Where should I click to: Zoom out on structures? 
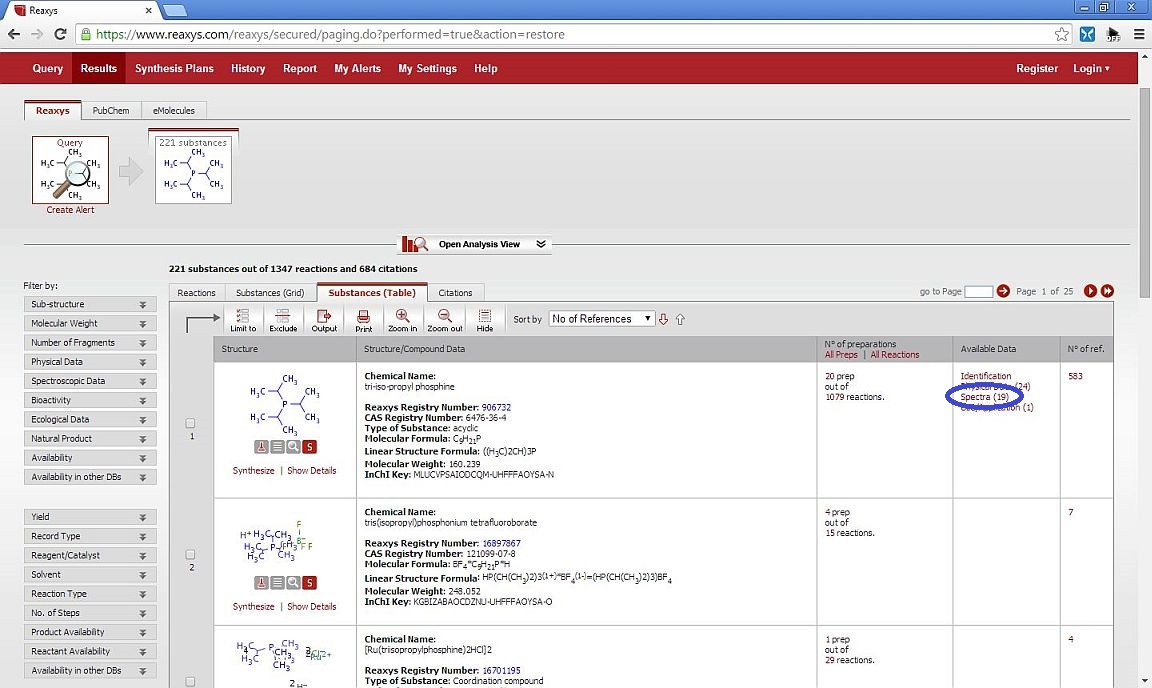tap(444, 320)
